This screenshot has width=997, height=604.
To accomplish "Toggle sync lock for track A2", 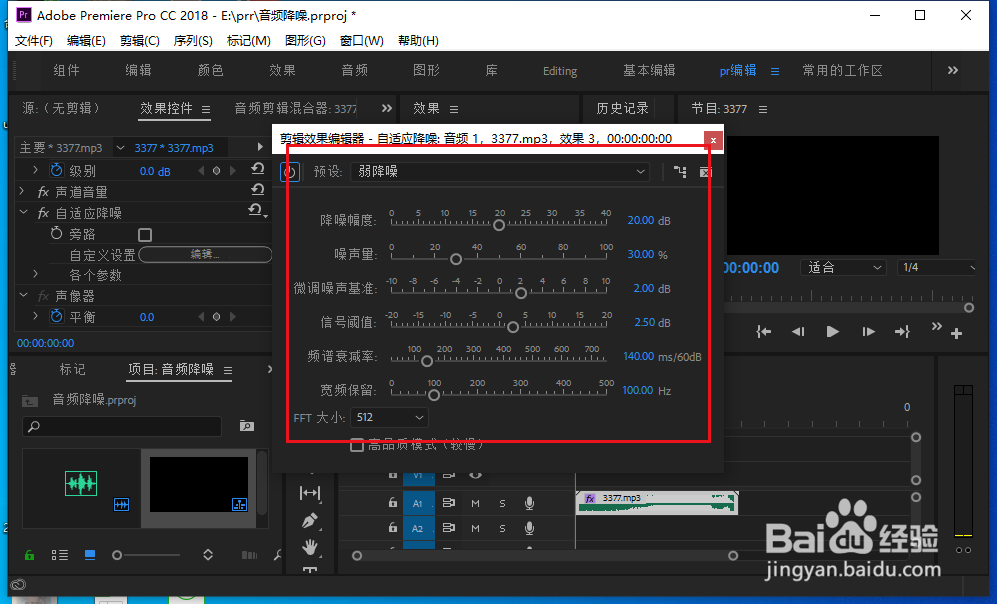I will point(448,528).
